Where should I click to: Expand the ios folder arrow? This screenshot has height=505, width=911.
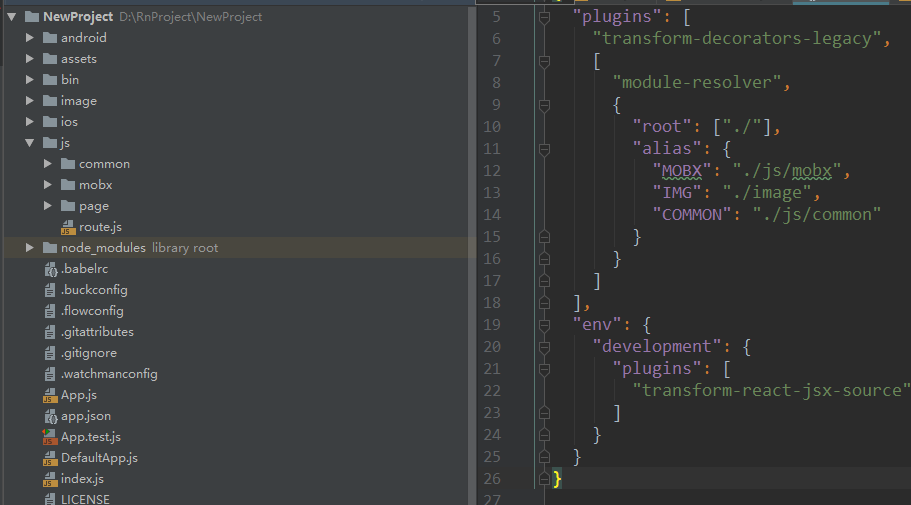click(x=30, y=121)
